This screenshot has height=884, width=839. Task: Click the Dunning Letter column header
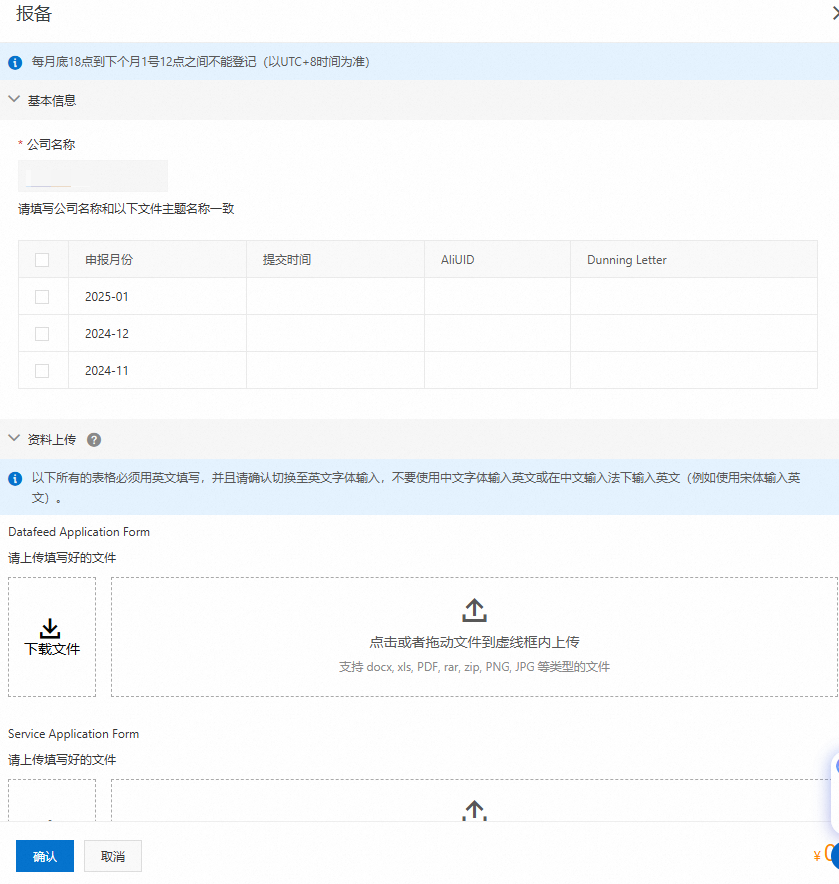point(694,259)
